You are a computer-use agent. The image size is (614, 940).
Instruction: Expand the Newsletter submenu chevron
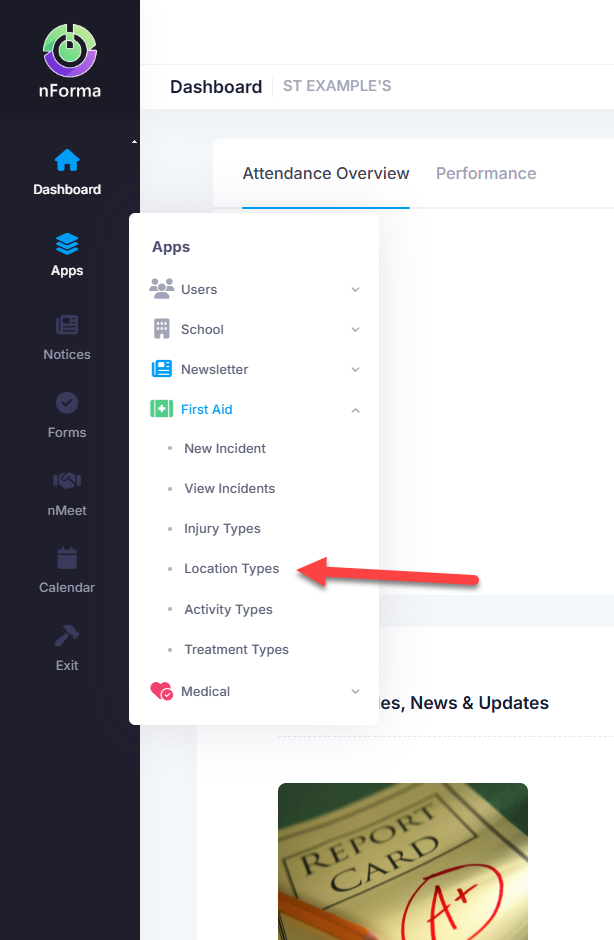click(356, 369)
